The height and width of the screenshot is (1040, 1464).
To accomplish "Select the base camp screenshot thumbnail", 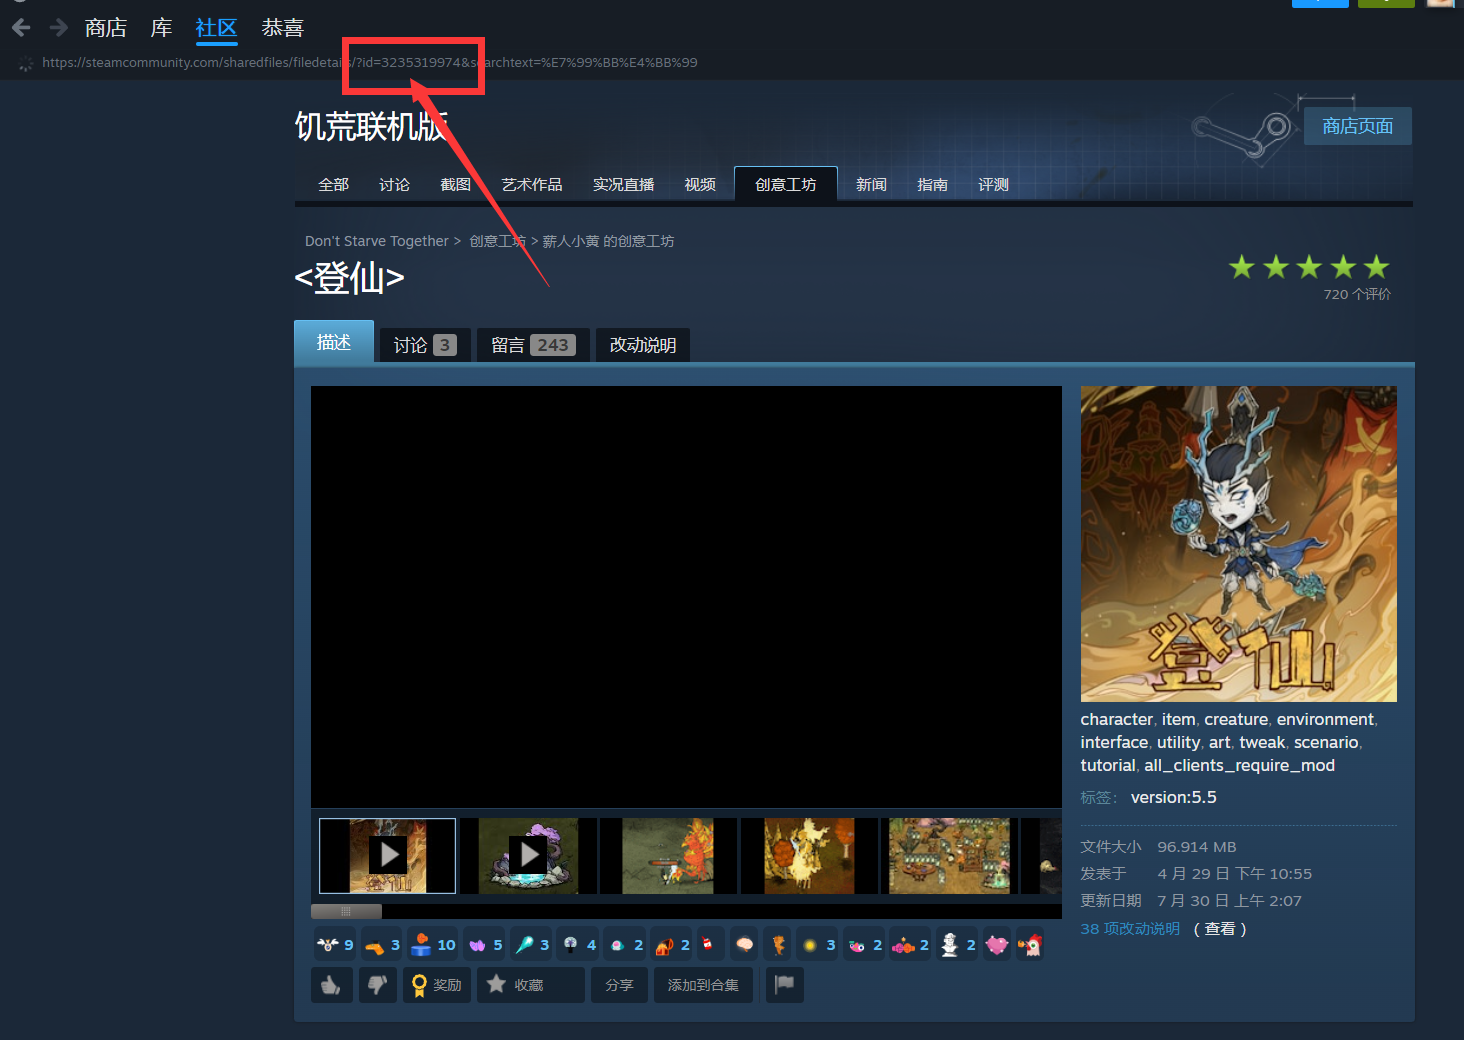I will (949, 856).
